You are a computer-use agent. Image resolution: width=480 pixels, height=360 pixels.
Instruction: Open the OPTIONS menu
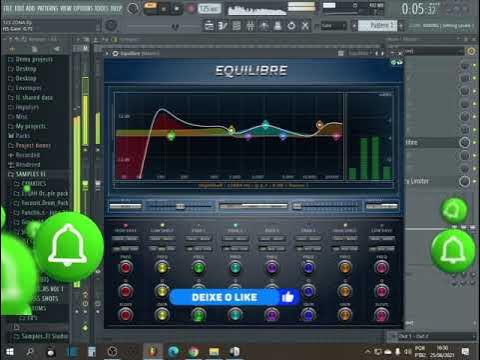click(83, 8)
